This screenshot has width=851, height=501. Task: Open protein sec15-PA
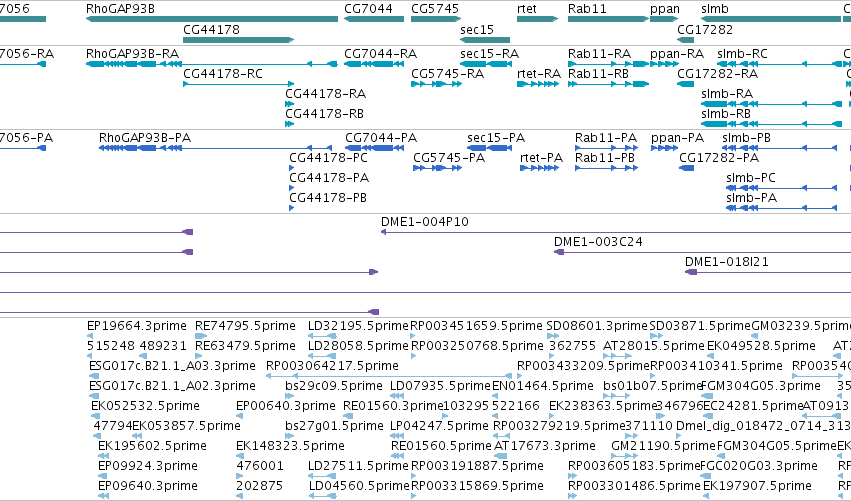click(x=496, y=138)
